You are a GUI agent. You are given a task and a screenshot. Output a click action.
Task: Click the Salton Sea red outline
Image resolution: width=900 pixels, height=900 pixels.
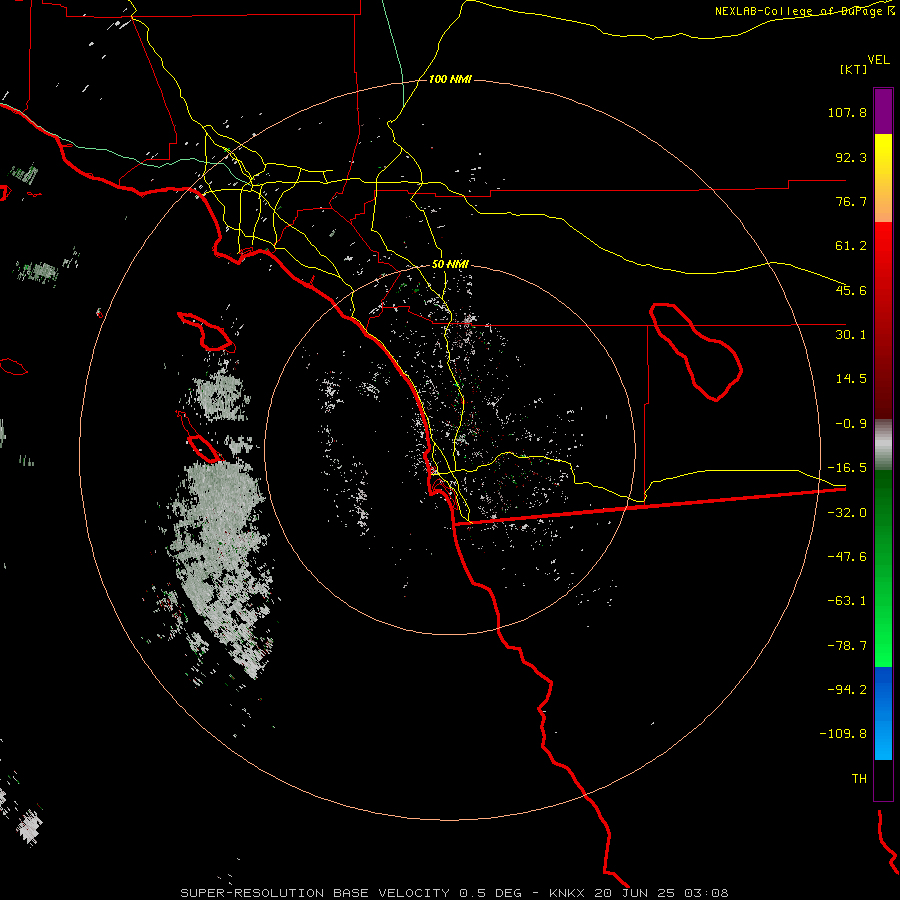(696, 351)
